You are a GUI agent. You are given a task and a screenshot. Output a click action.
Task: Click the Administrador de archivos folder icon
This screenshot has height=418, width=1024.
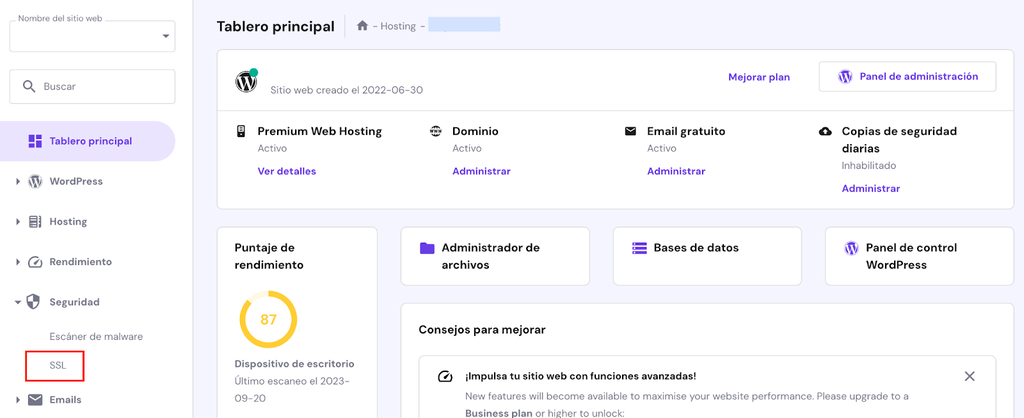click(427, 248)
